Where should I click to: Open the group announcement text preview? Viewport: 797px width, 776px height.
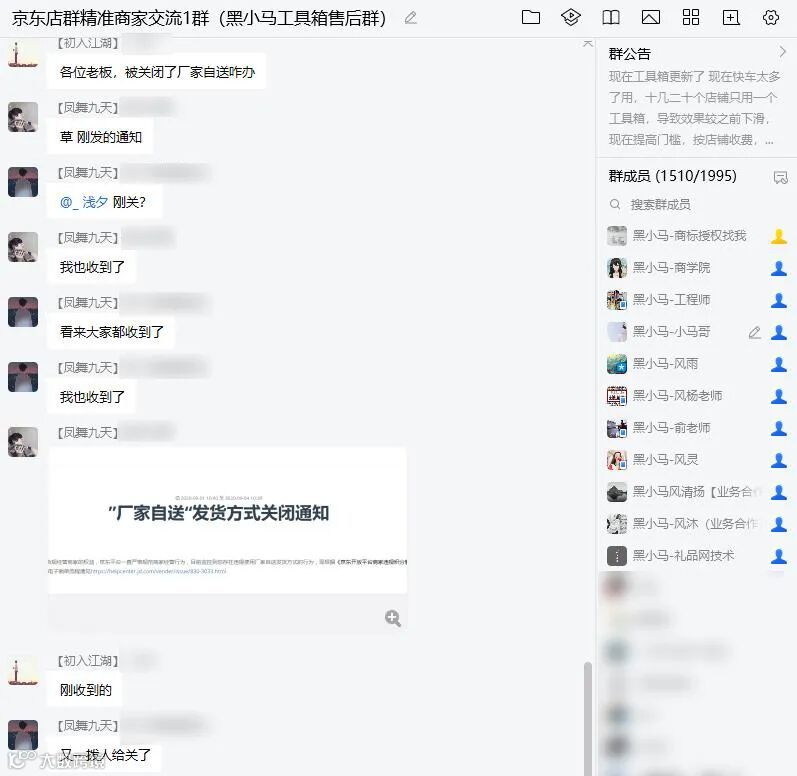[694, 108]
